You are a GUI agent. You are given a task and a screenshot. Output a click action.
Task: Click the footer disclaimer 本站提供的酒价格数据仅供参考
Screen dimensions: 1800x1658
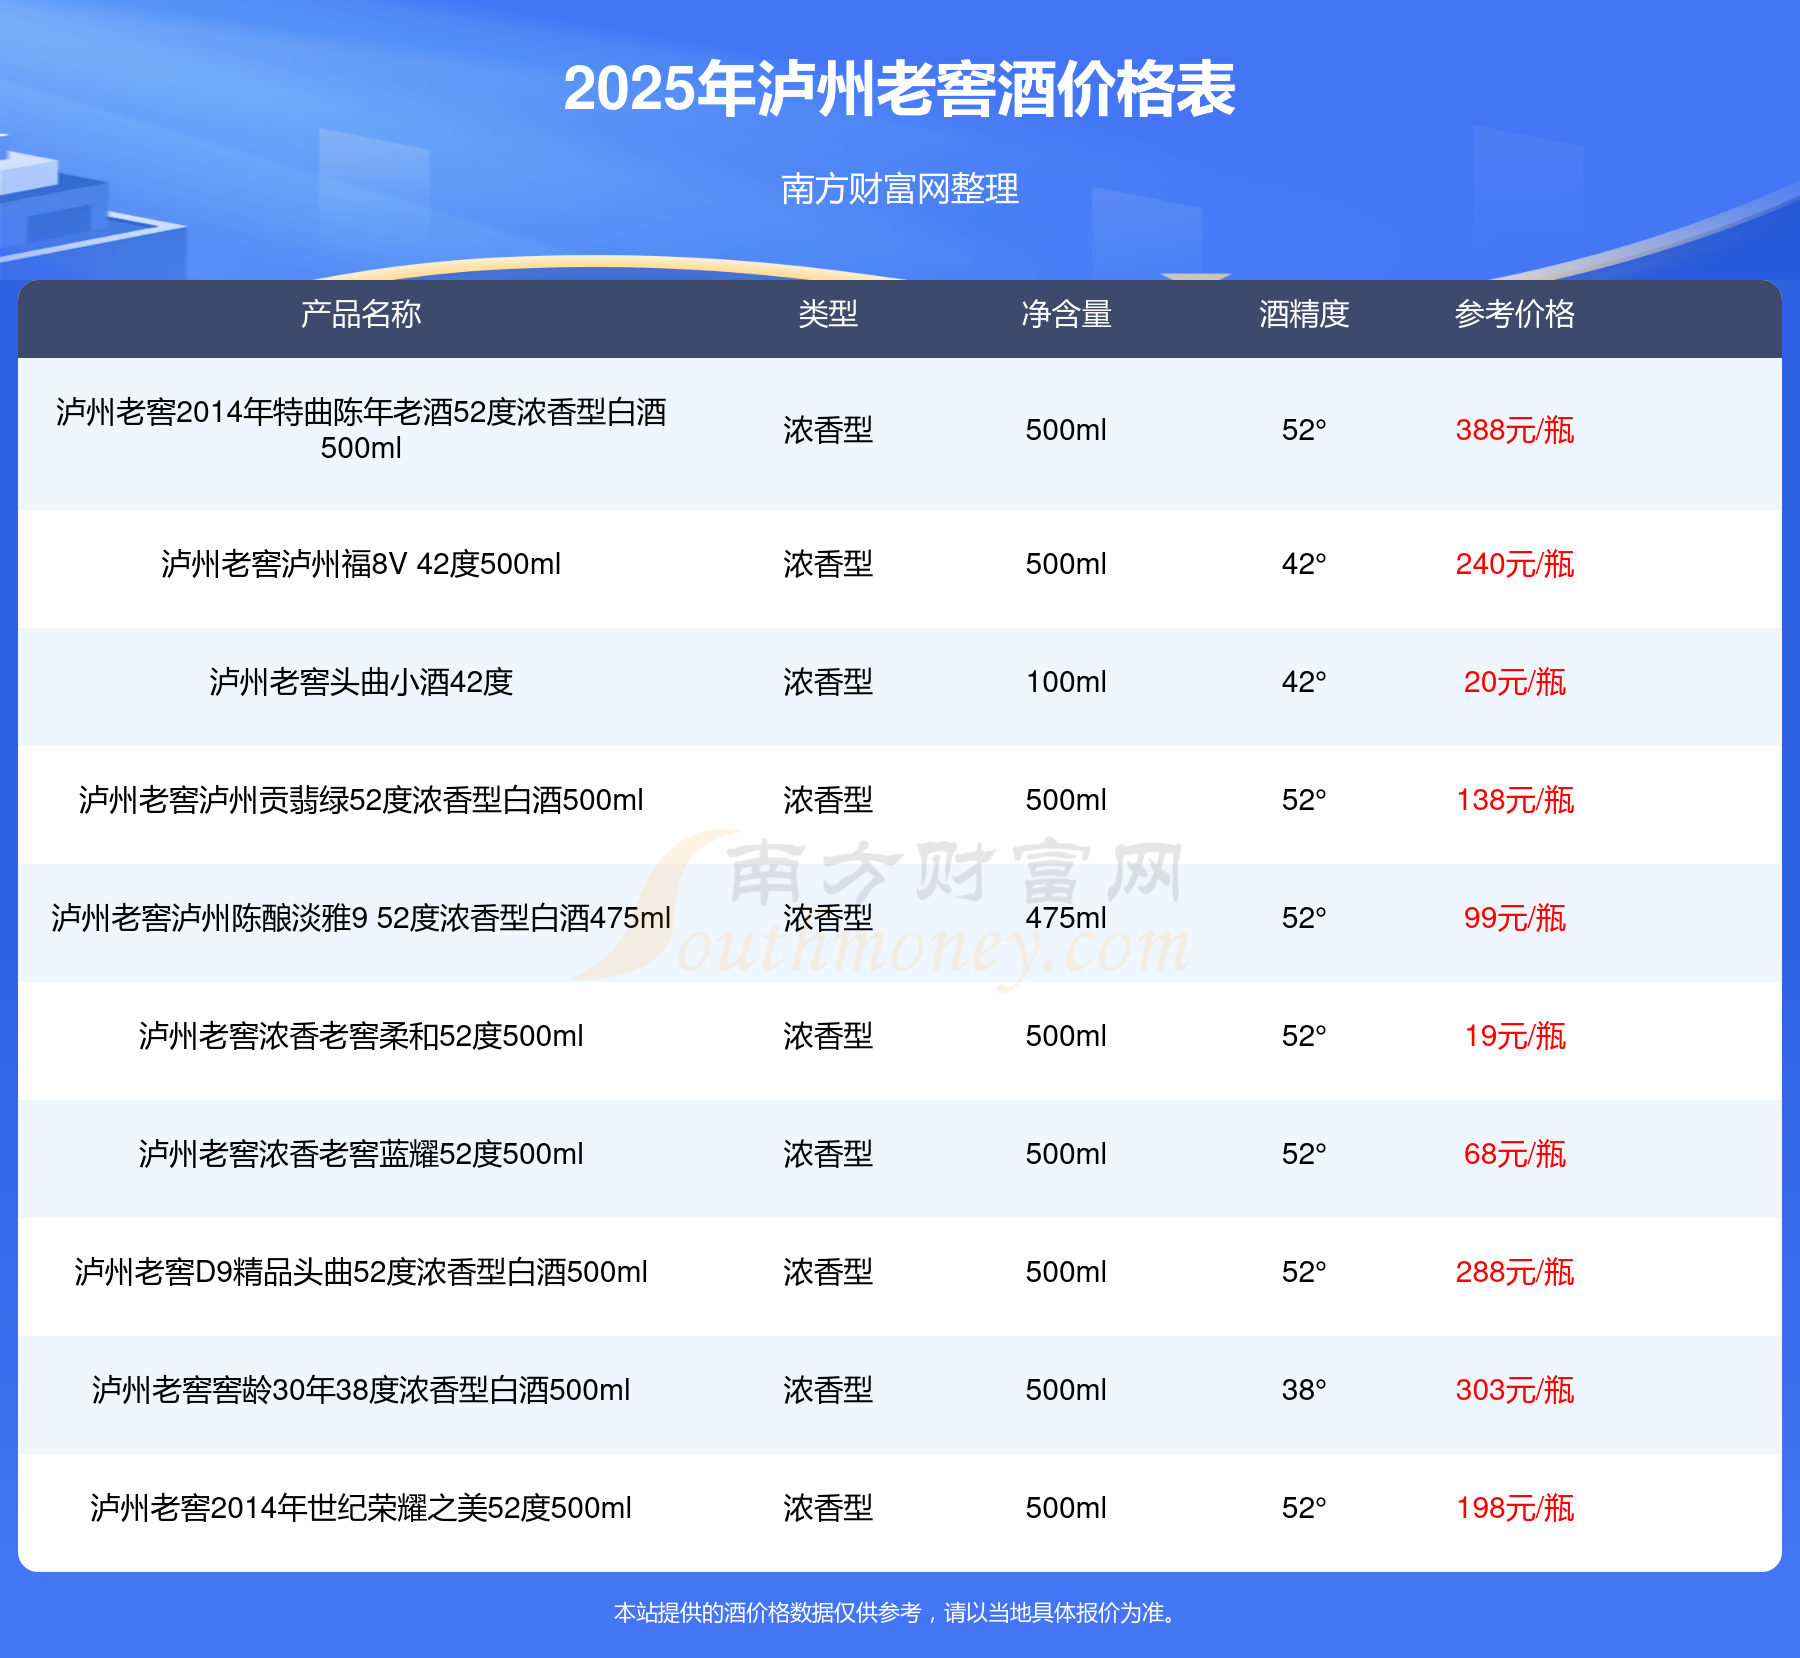767,1613
